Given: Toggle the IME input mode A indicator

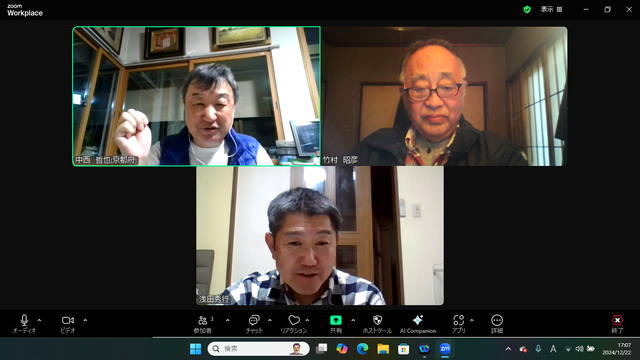Looking at the screenshot, I should pyautogui.click(x=553, y=349).
